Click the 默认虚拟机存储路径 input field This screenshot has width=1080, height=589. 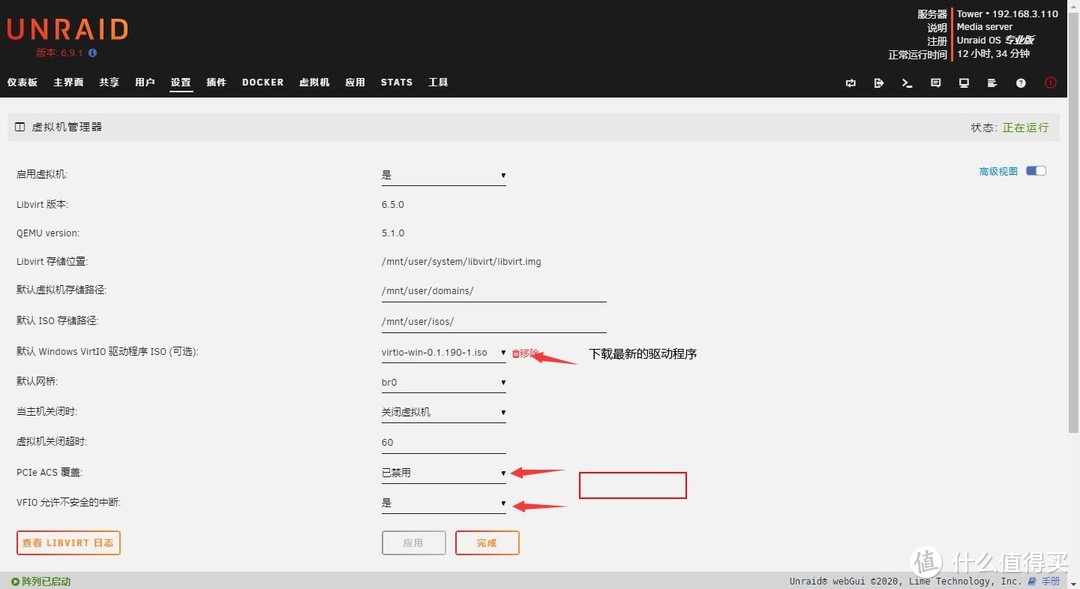pyautogui.click(x=494, y=291)
